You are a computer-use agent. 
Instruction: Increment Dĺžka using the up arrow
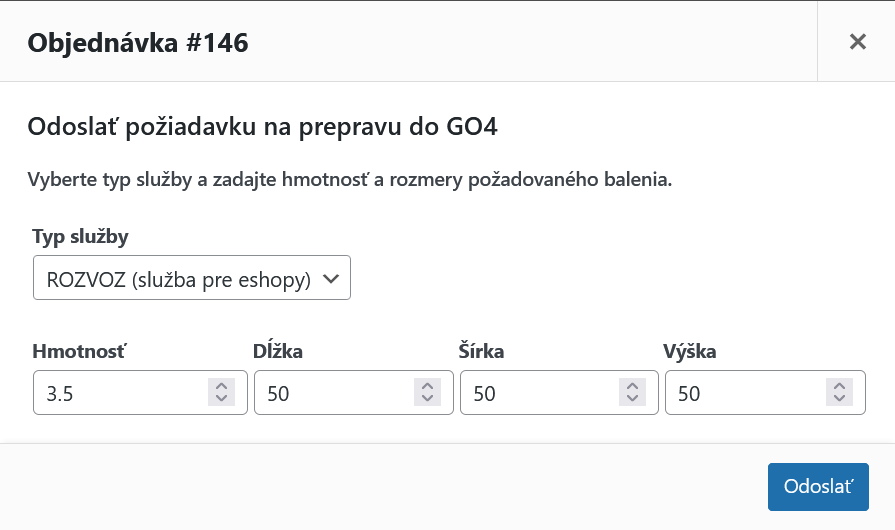[427, 386]
